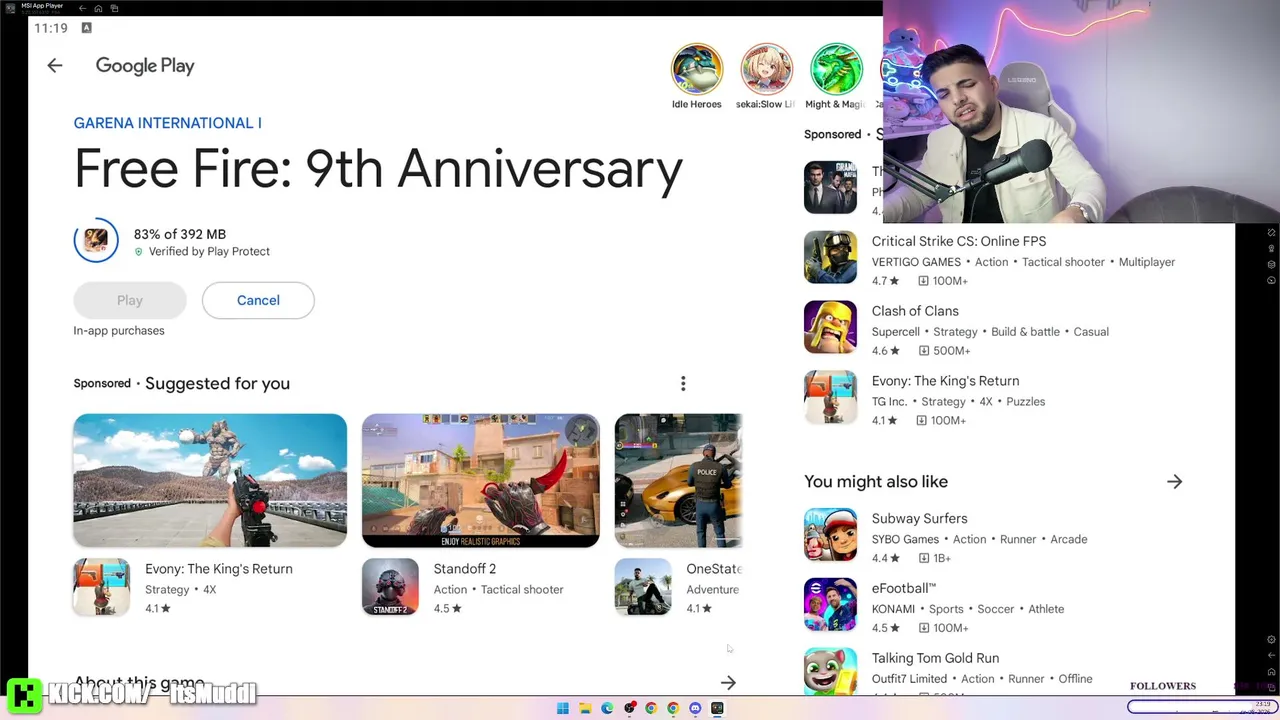Open the Windows Start menu
1280x720 pixels.
[563, 708]
